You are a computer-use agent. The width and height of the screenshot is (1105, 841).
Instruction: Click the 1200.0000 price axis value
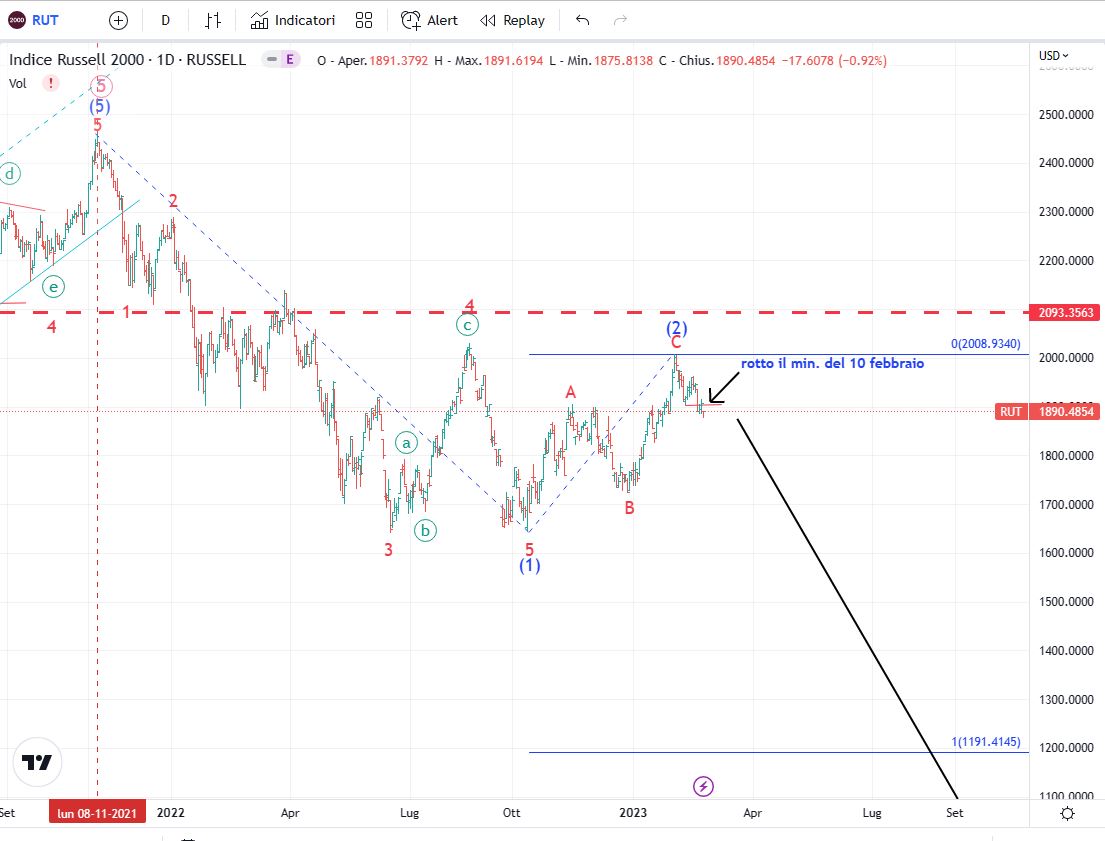tap(1066, 748)
